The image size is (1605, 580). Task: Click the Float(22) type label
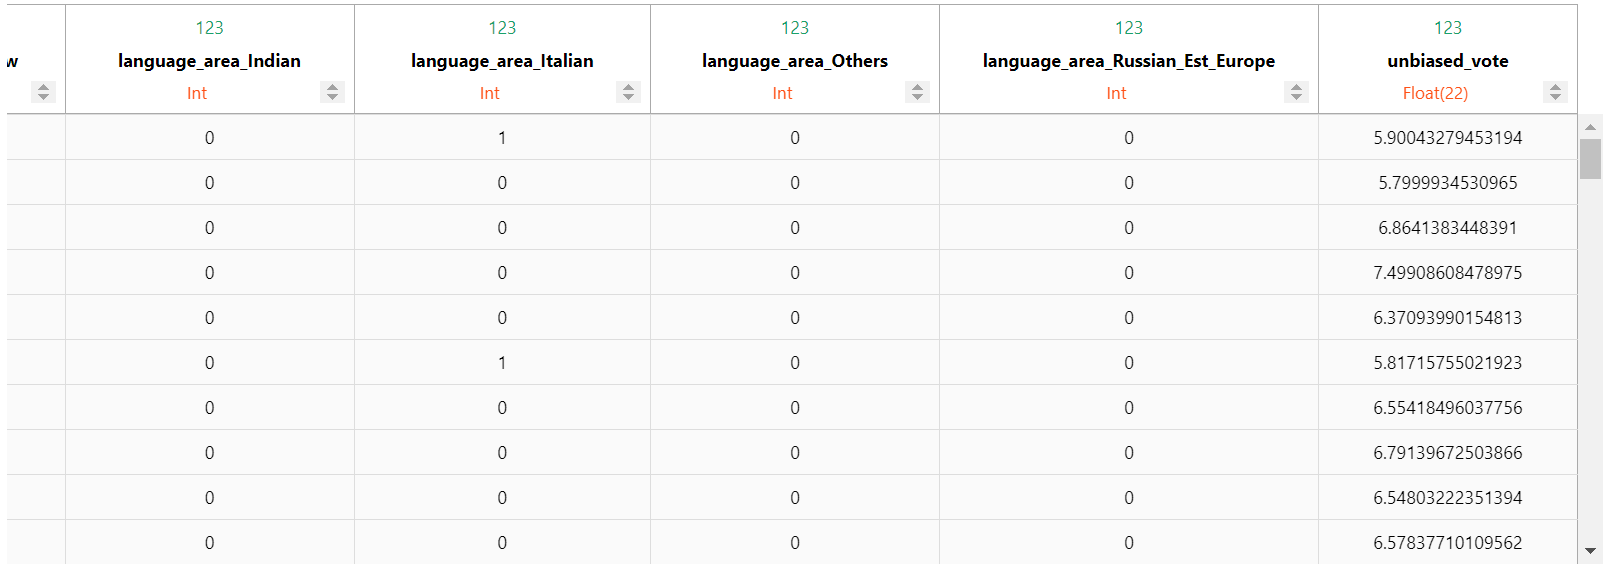(x=1435, y=93)
